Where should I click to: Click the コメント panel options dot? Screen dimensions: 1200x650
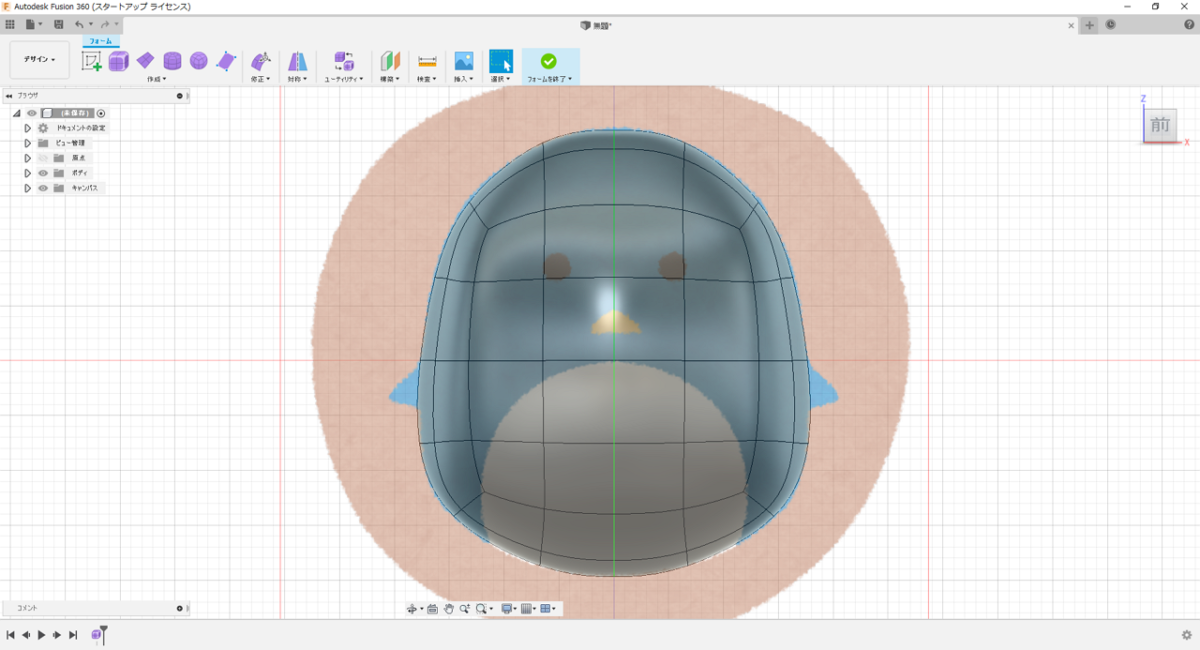(180, 608)
